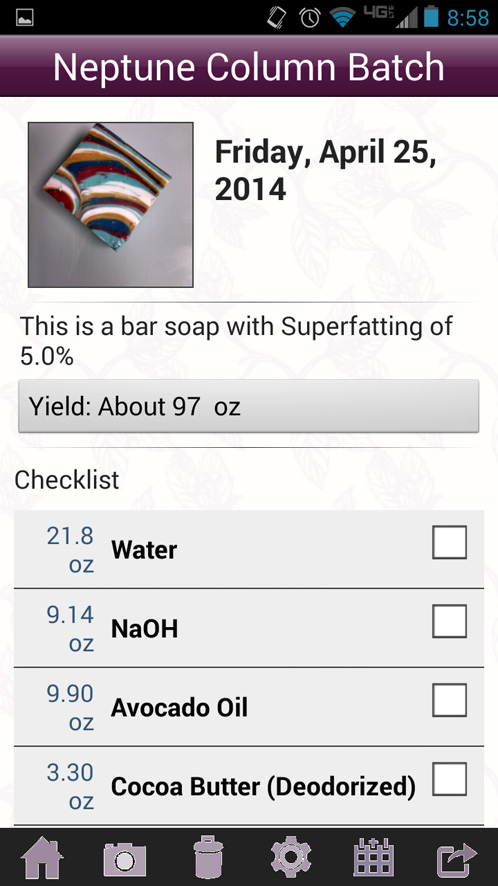Viewport: 498px width, 886px height.
Task: Tap the trash can delete icon
Action: [208, 857]
